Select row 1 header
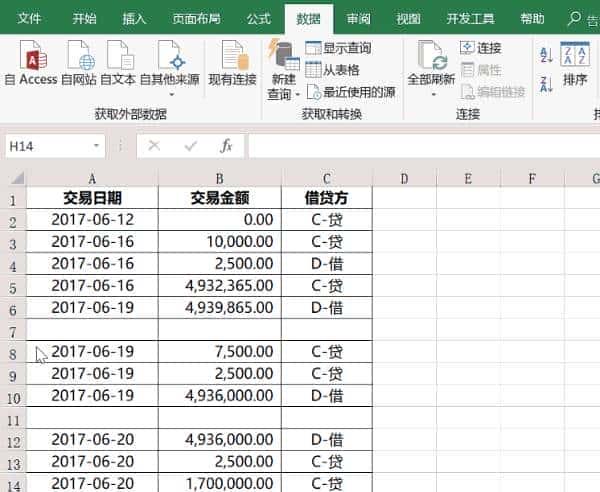Screen dimensions: 600x492 coord(13,200)
